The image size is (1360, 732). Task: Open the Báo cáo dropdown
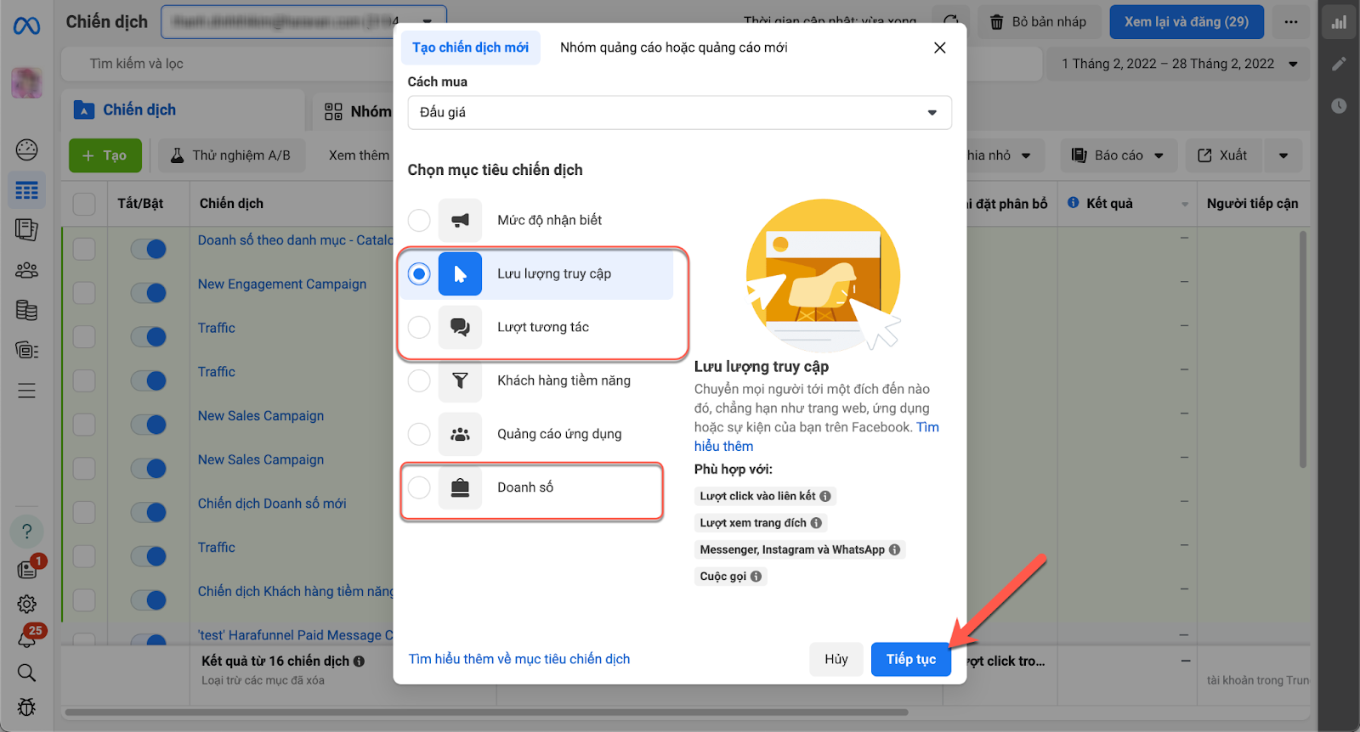(x=1118, y=156)
